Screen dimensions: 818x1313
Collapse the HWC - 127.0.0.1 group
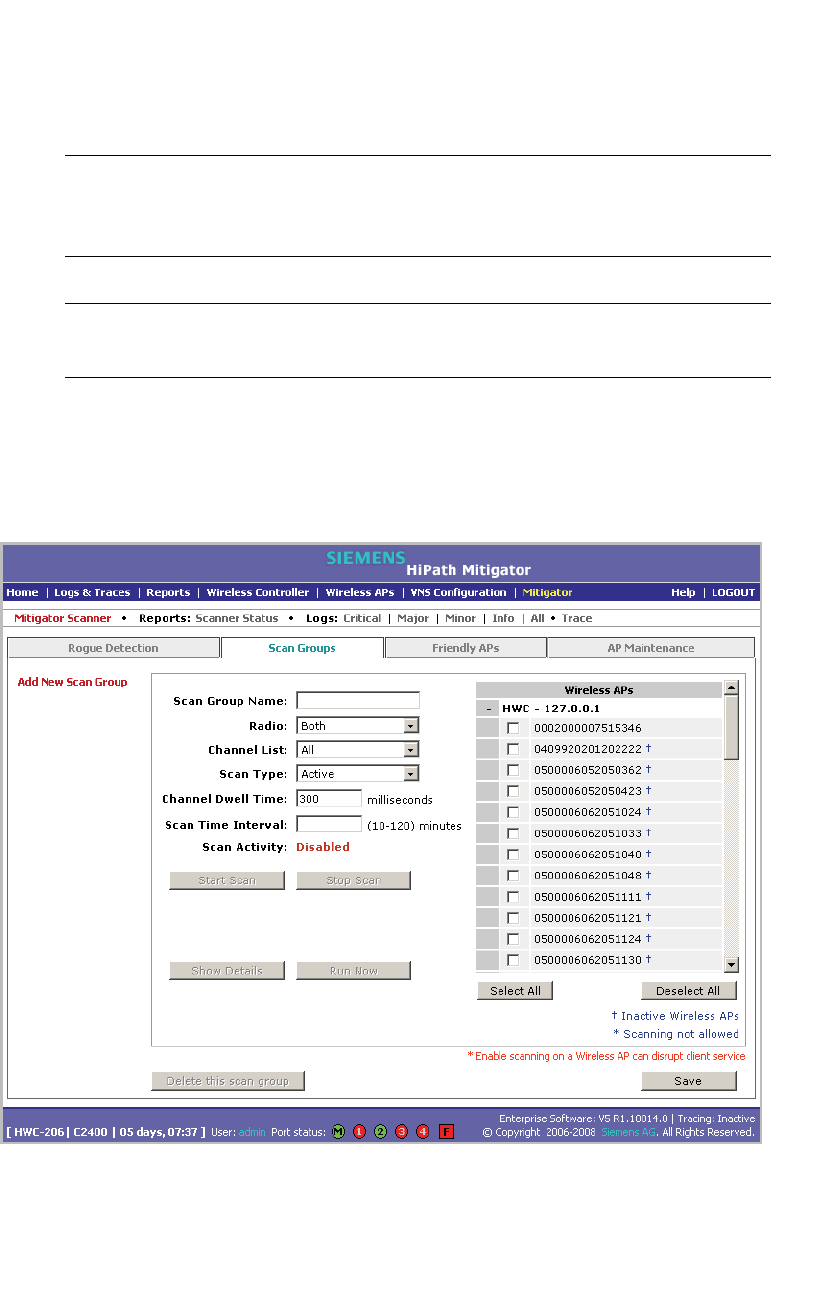click(x=488, y=708)
